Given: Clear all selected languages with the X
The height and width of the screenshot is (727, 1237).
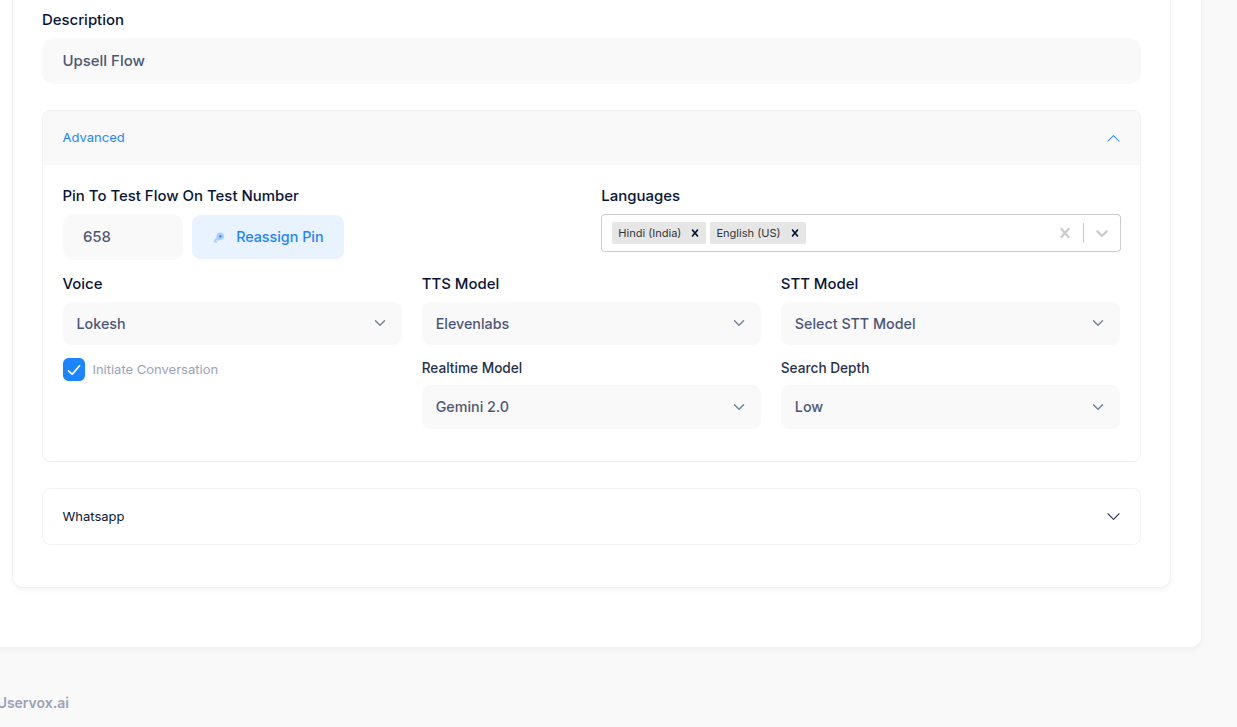Looking at the screenshot, I should 1065,233.
